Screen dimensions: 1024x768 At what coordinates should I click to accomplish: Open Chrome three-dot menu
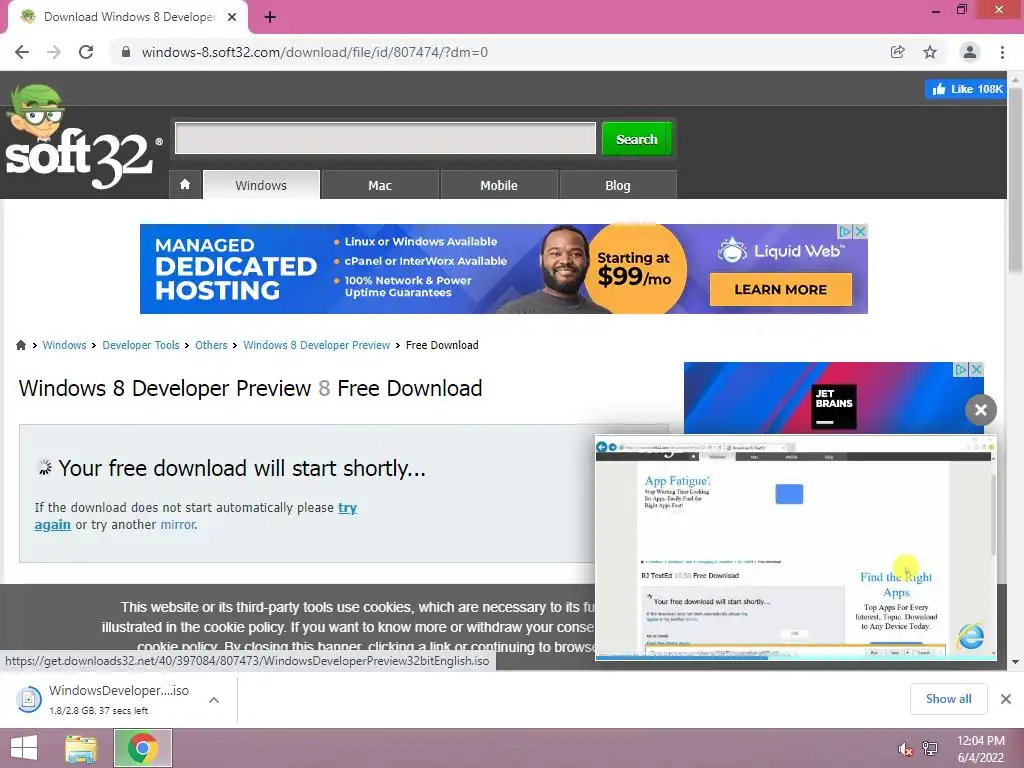click(x=1002, y=52)
